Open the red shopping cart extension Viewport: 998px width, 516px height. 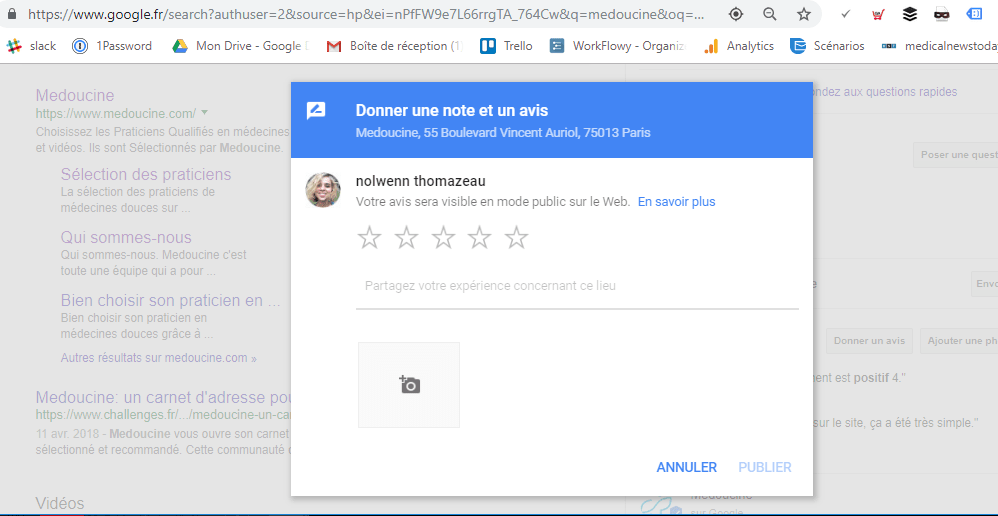click(x=878, y=14)
